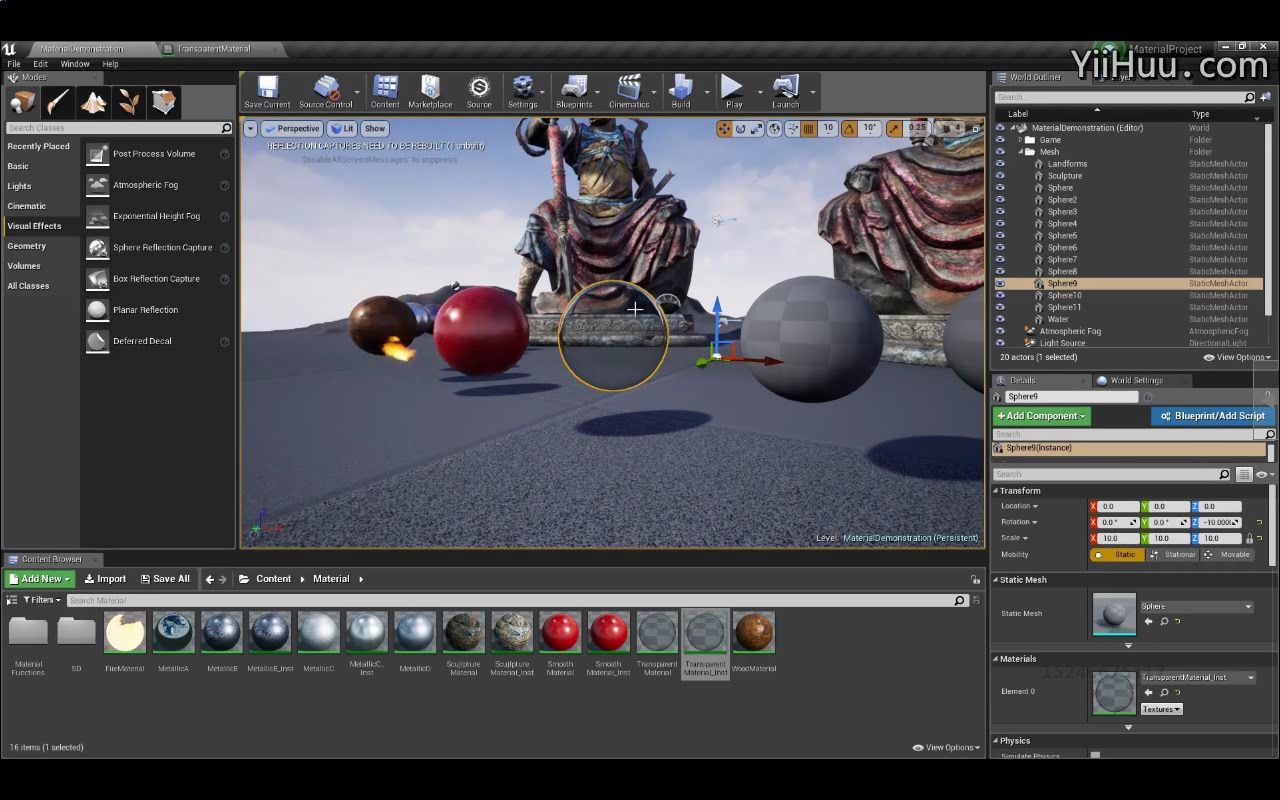Open the Perspective viewport dropdown
The height and width of the screenshot is (800, 1280).
[x=291, y=129]
